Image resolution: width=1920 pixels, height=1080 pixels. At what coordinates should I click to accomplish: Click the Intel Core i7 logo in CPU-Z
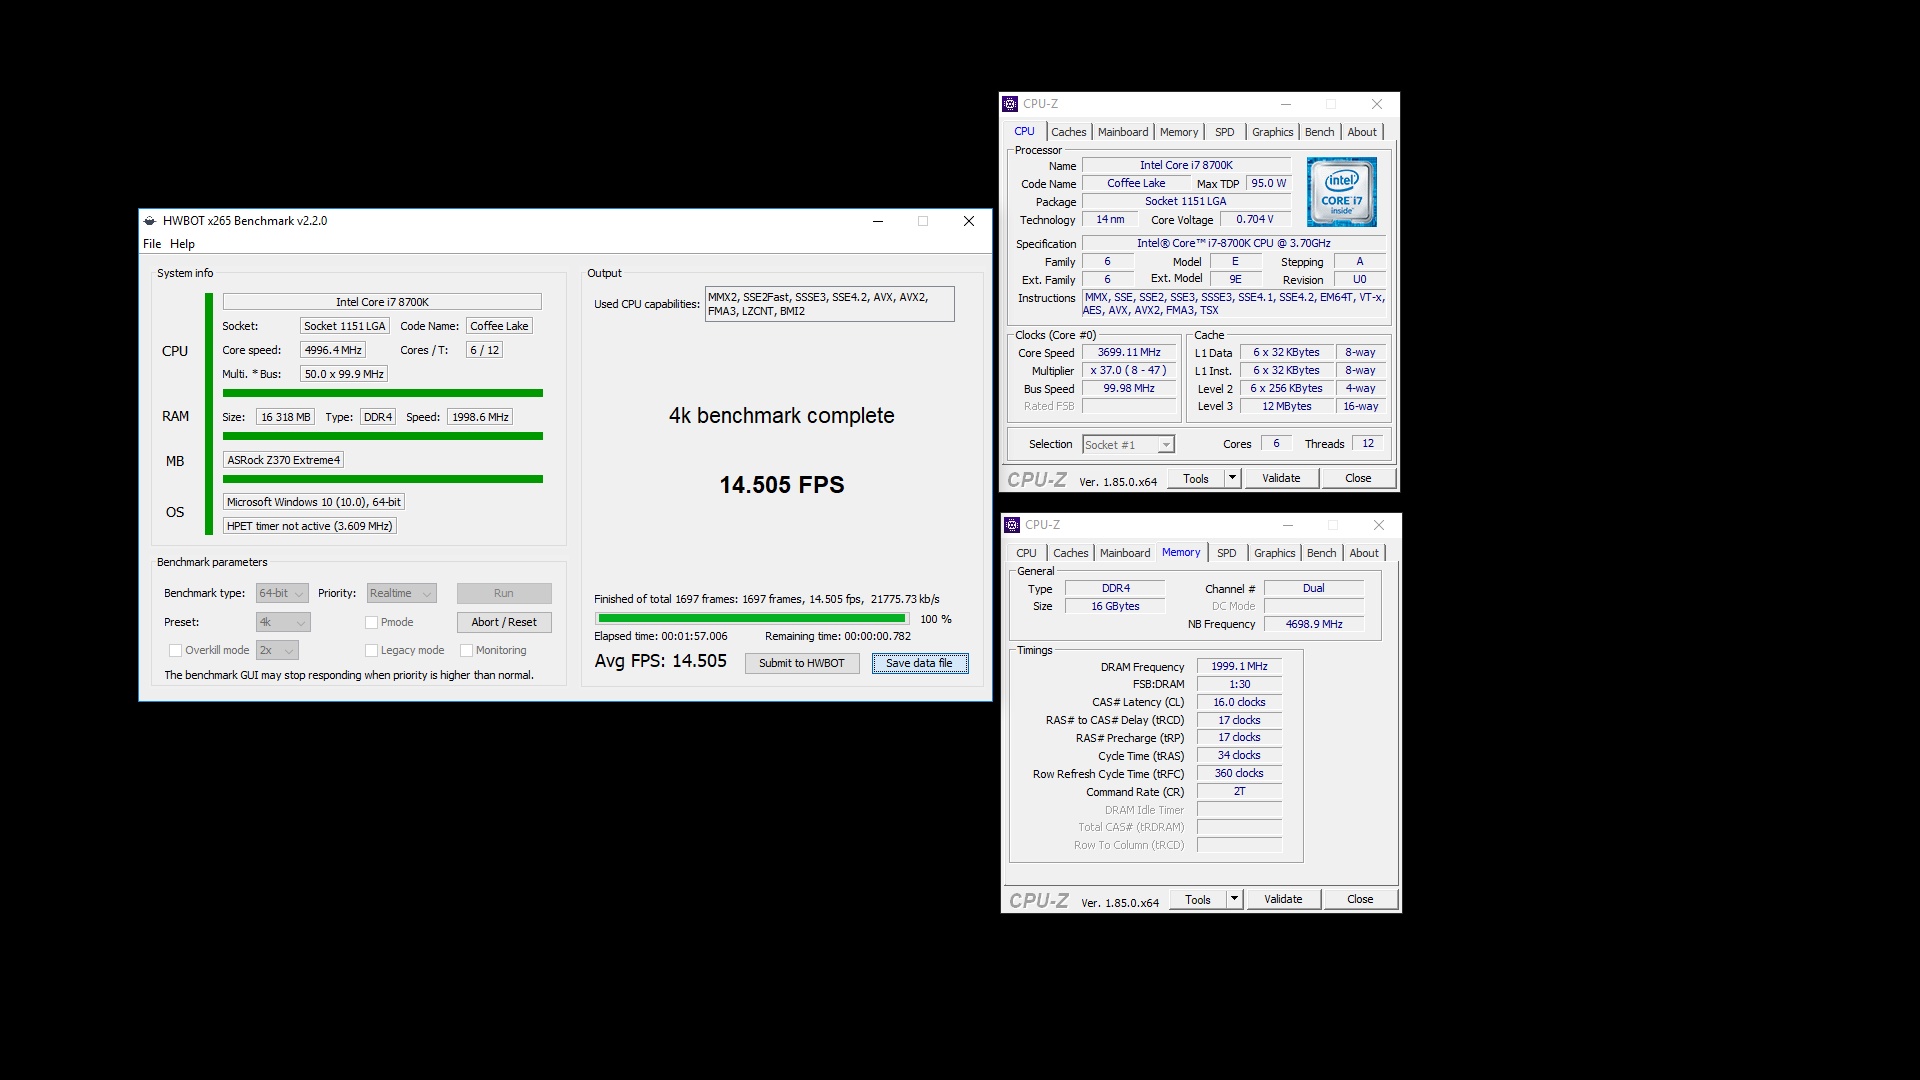[1341, 192]
